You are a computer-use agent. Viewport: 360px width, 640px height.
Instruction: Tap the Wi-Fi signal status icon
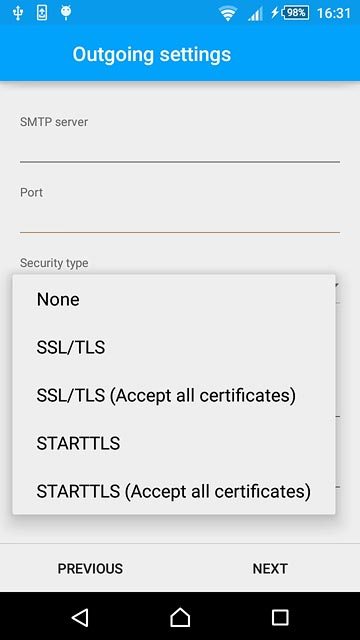point(227,13)
